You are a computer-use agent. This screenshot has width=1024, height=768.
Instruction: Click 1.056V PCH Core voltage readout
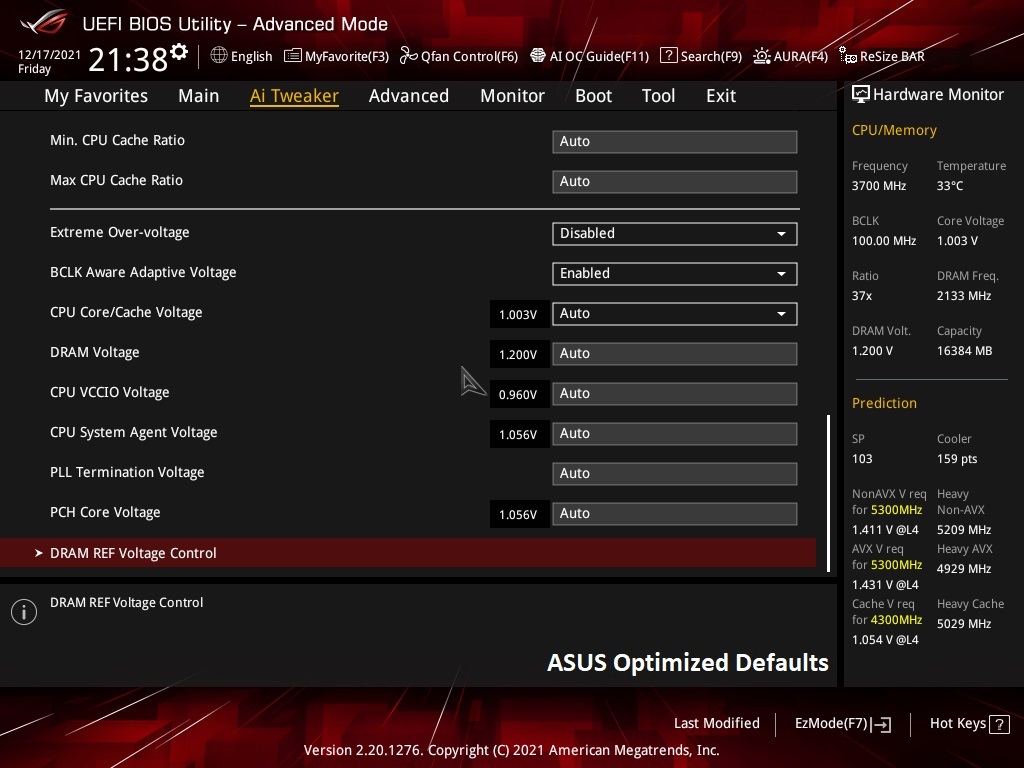(519, 515)
